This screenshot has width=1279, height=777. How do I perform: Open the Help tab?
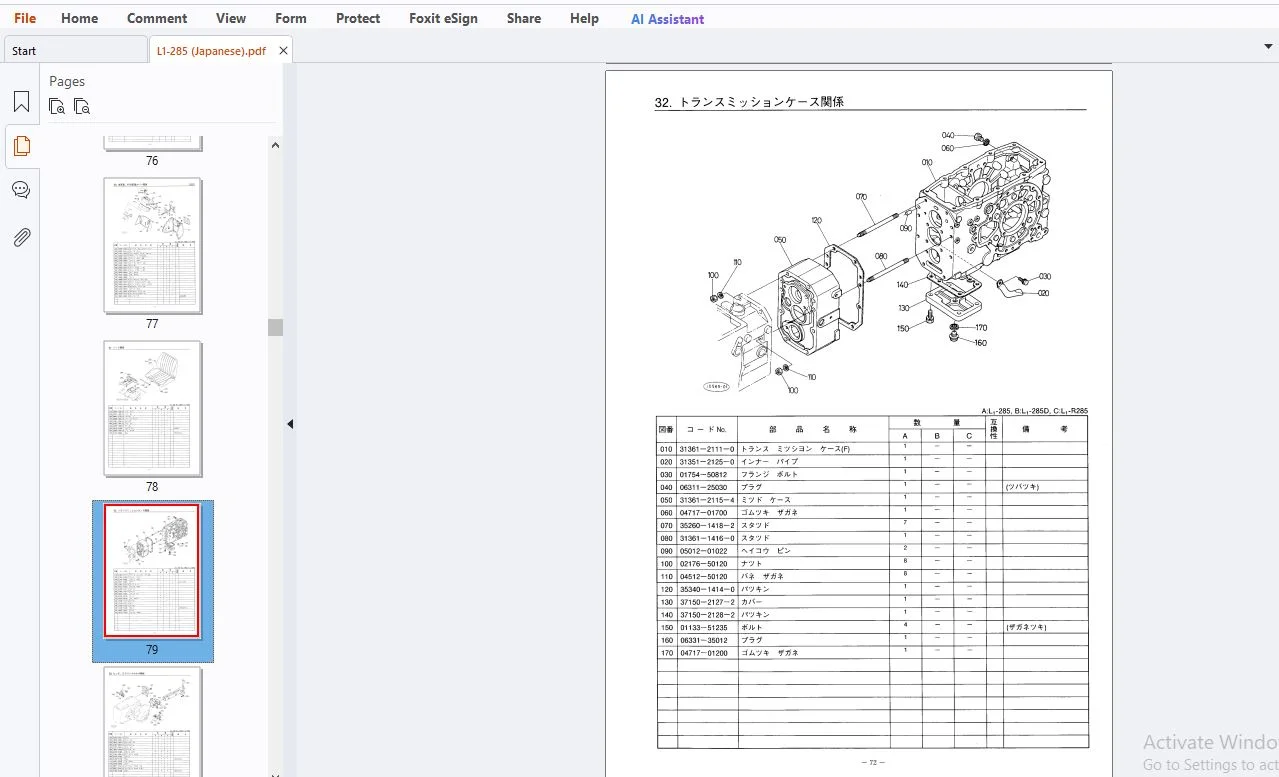(x=584, y=18)
